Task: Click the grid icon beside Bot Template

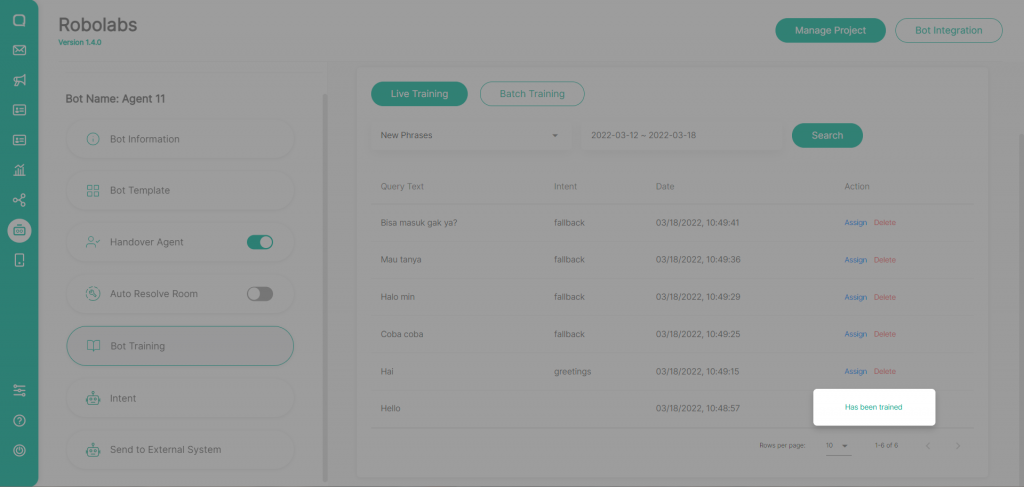Action: click(x=93, y=191)
